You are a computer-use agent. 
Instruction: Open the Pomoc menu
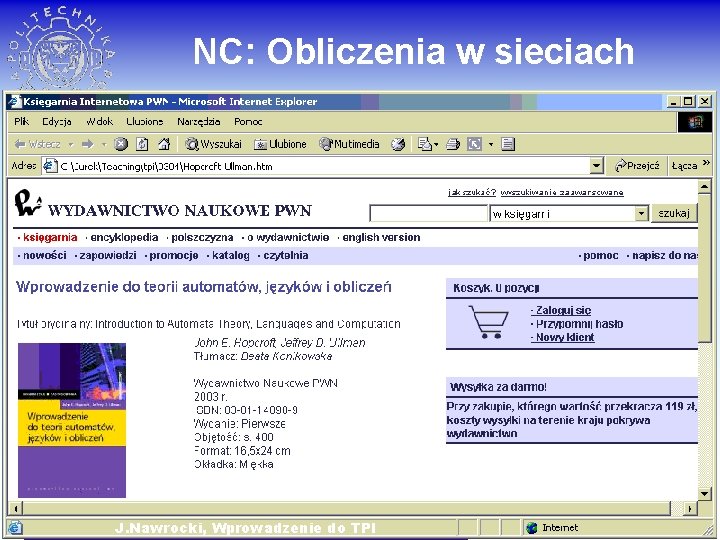click(248, 122)
